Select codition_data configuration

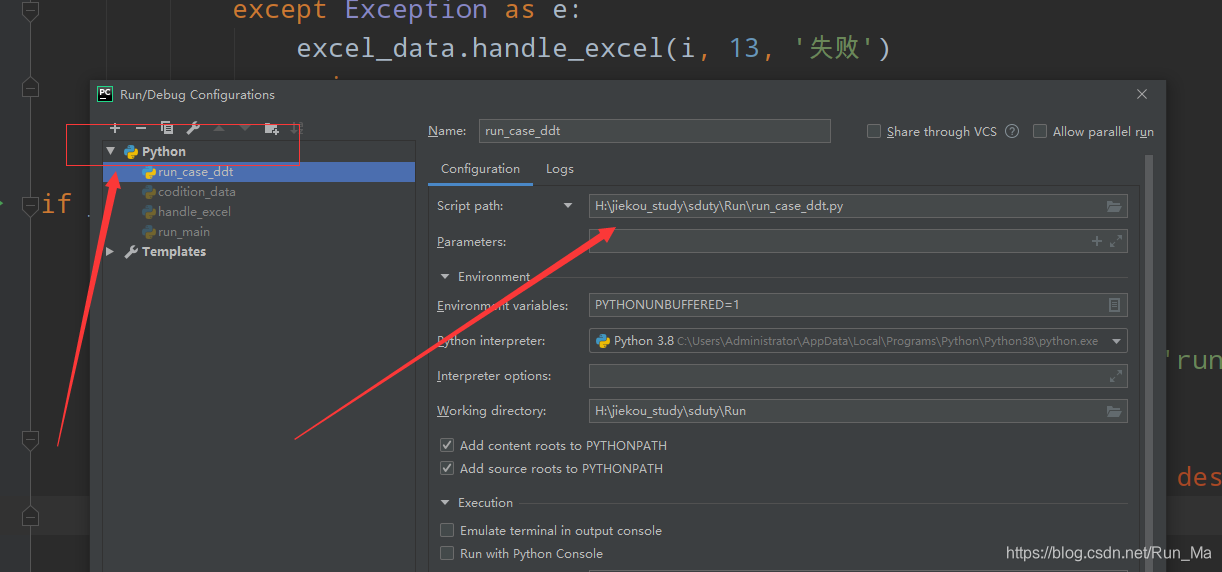click(x=259, y=192)
